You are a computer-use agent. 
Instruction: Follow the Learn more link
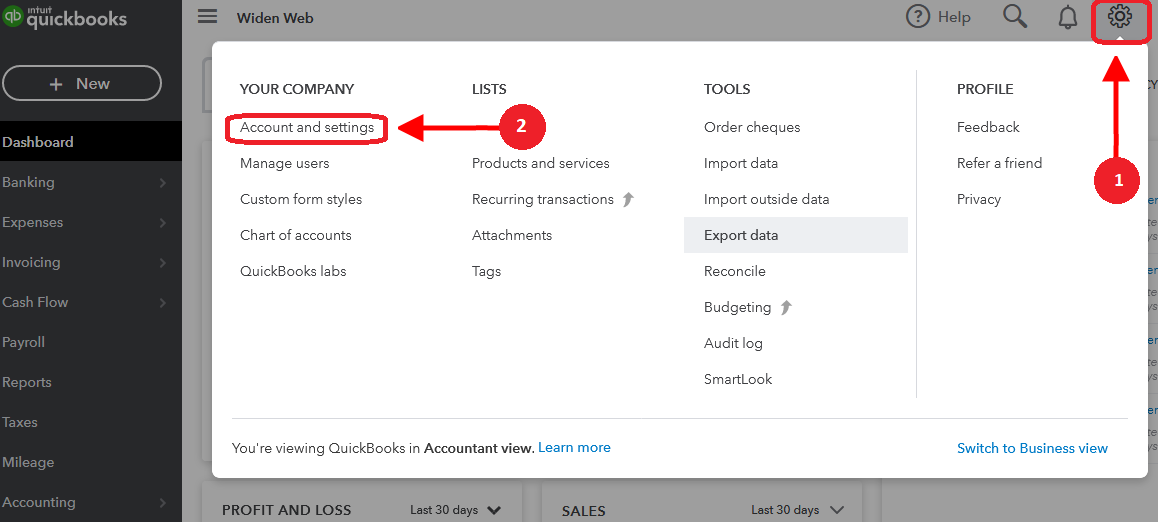point(574,447)
